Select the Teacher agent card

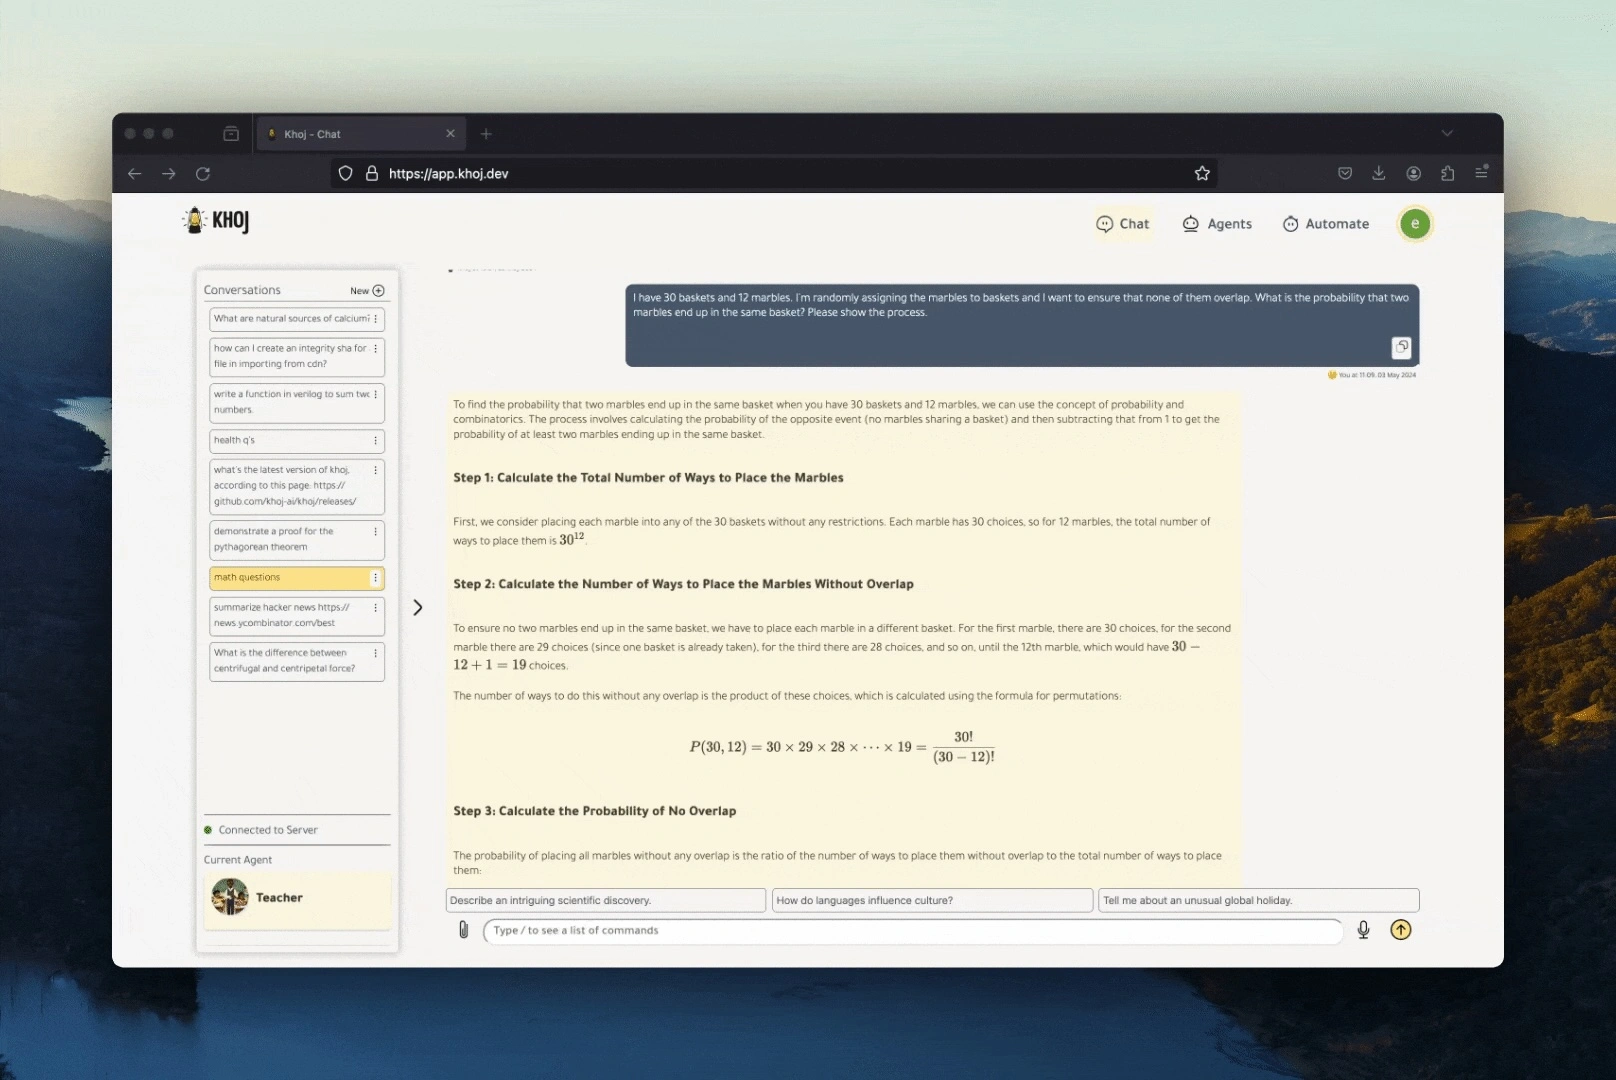pos(296,897)
